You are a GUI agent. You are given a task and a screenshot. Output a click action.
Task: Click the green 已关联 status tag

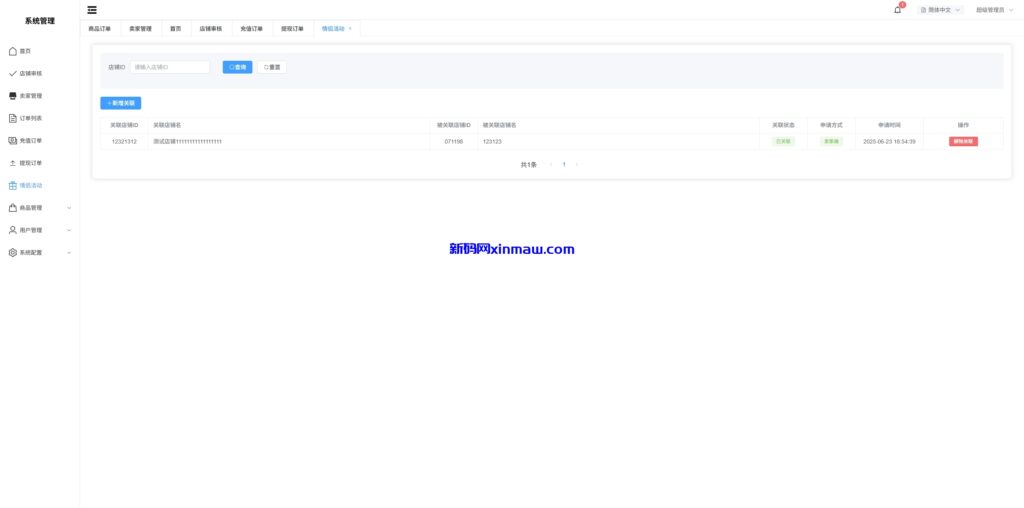tap(783, 142)
